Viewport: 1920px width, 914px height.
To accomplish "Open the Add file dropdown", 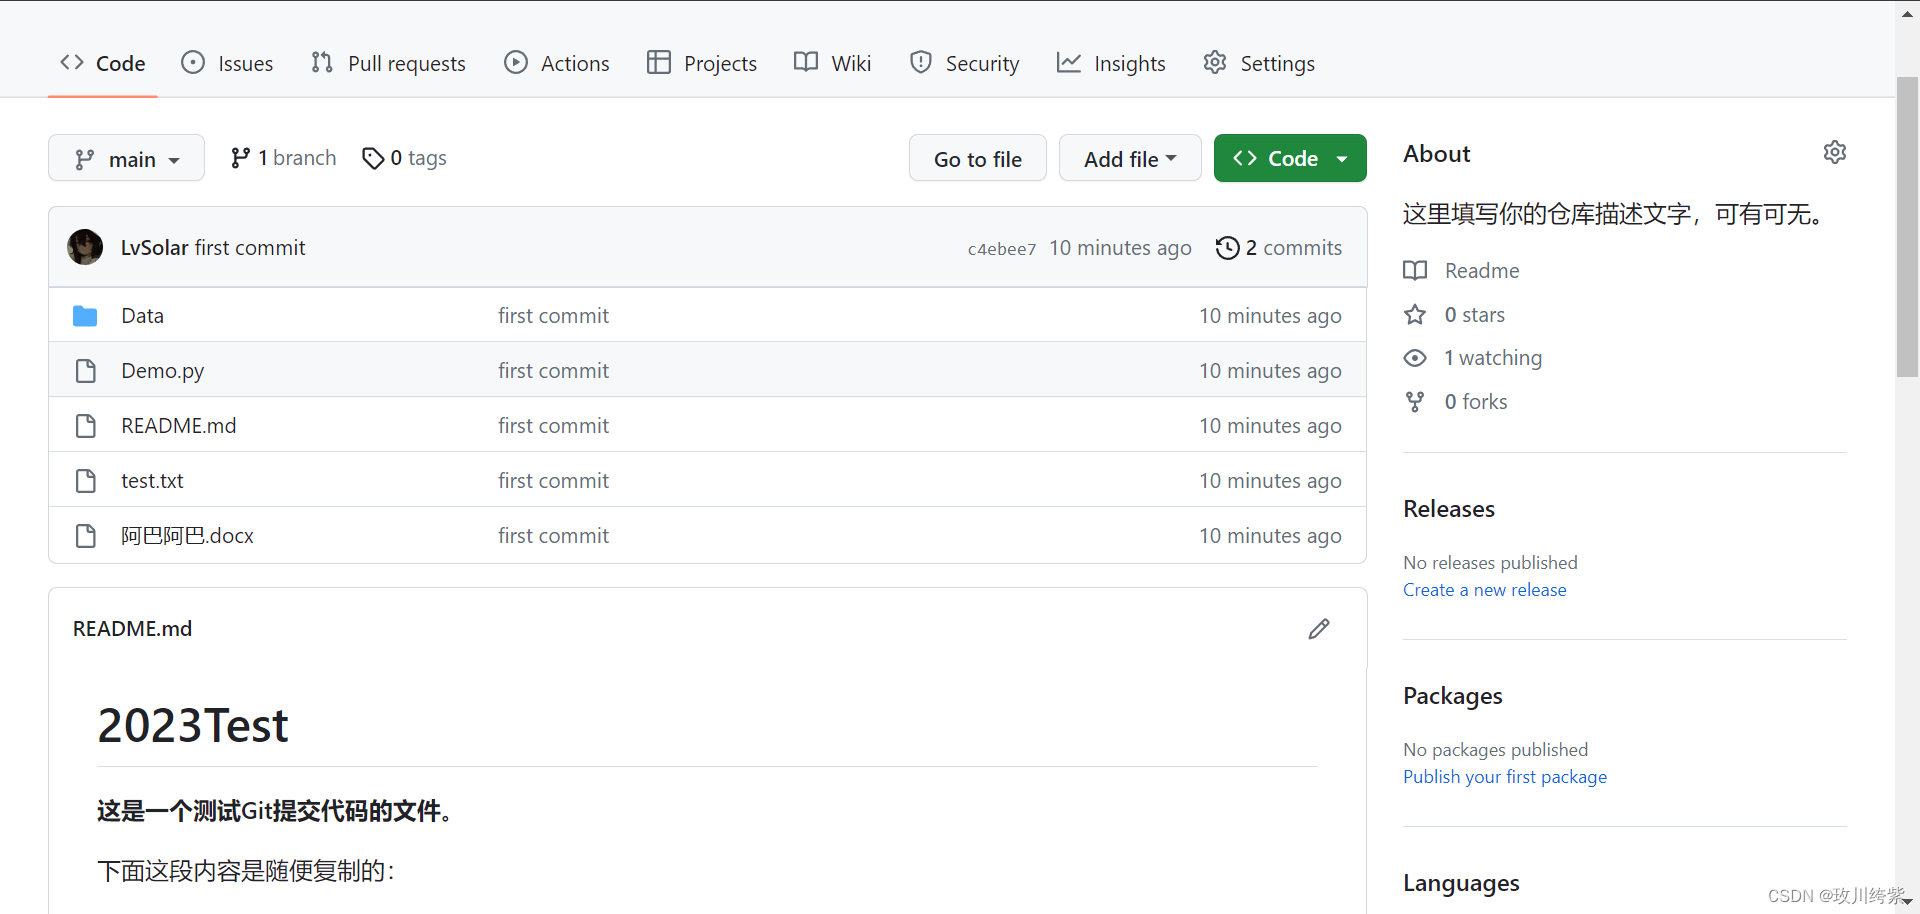I will click(x=1130, y=158).
